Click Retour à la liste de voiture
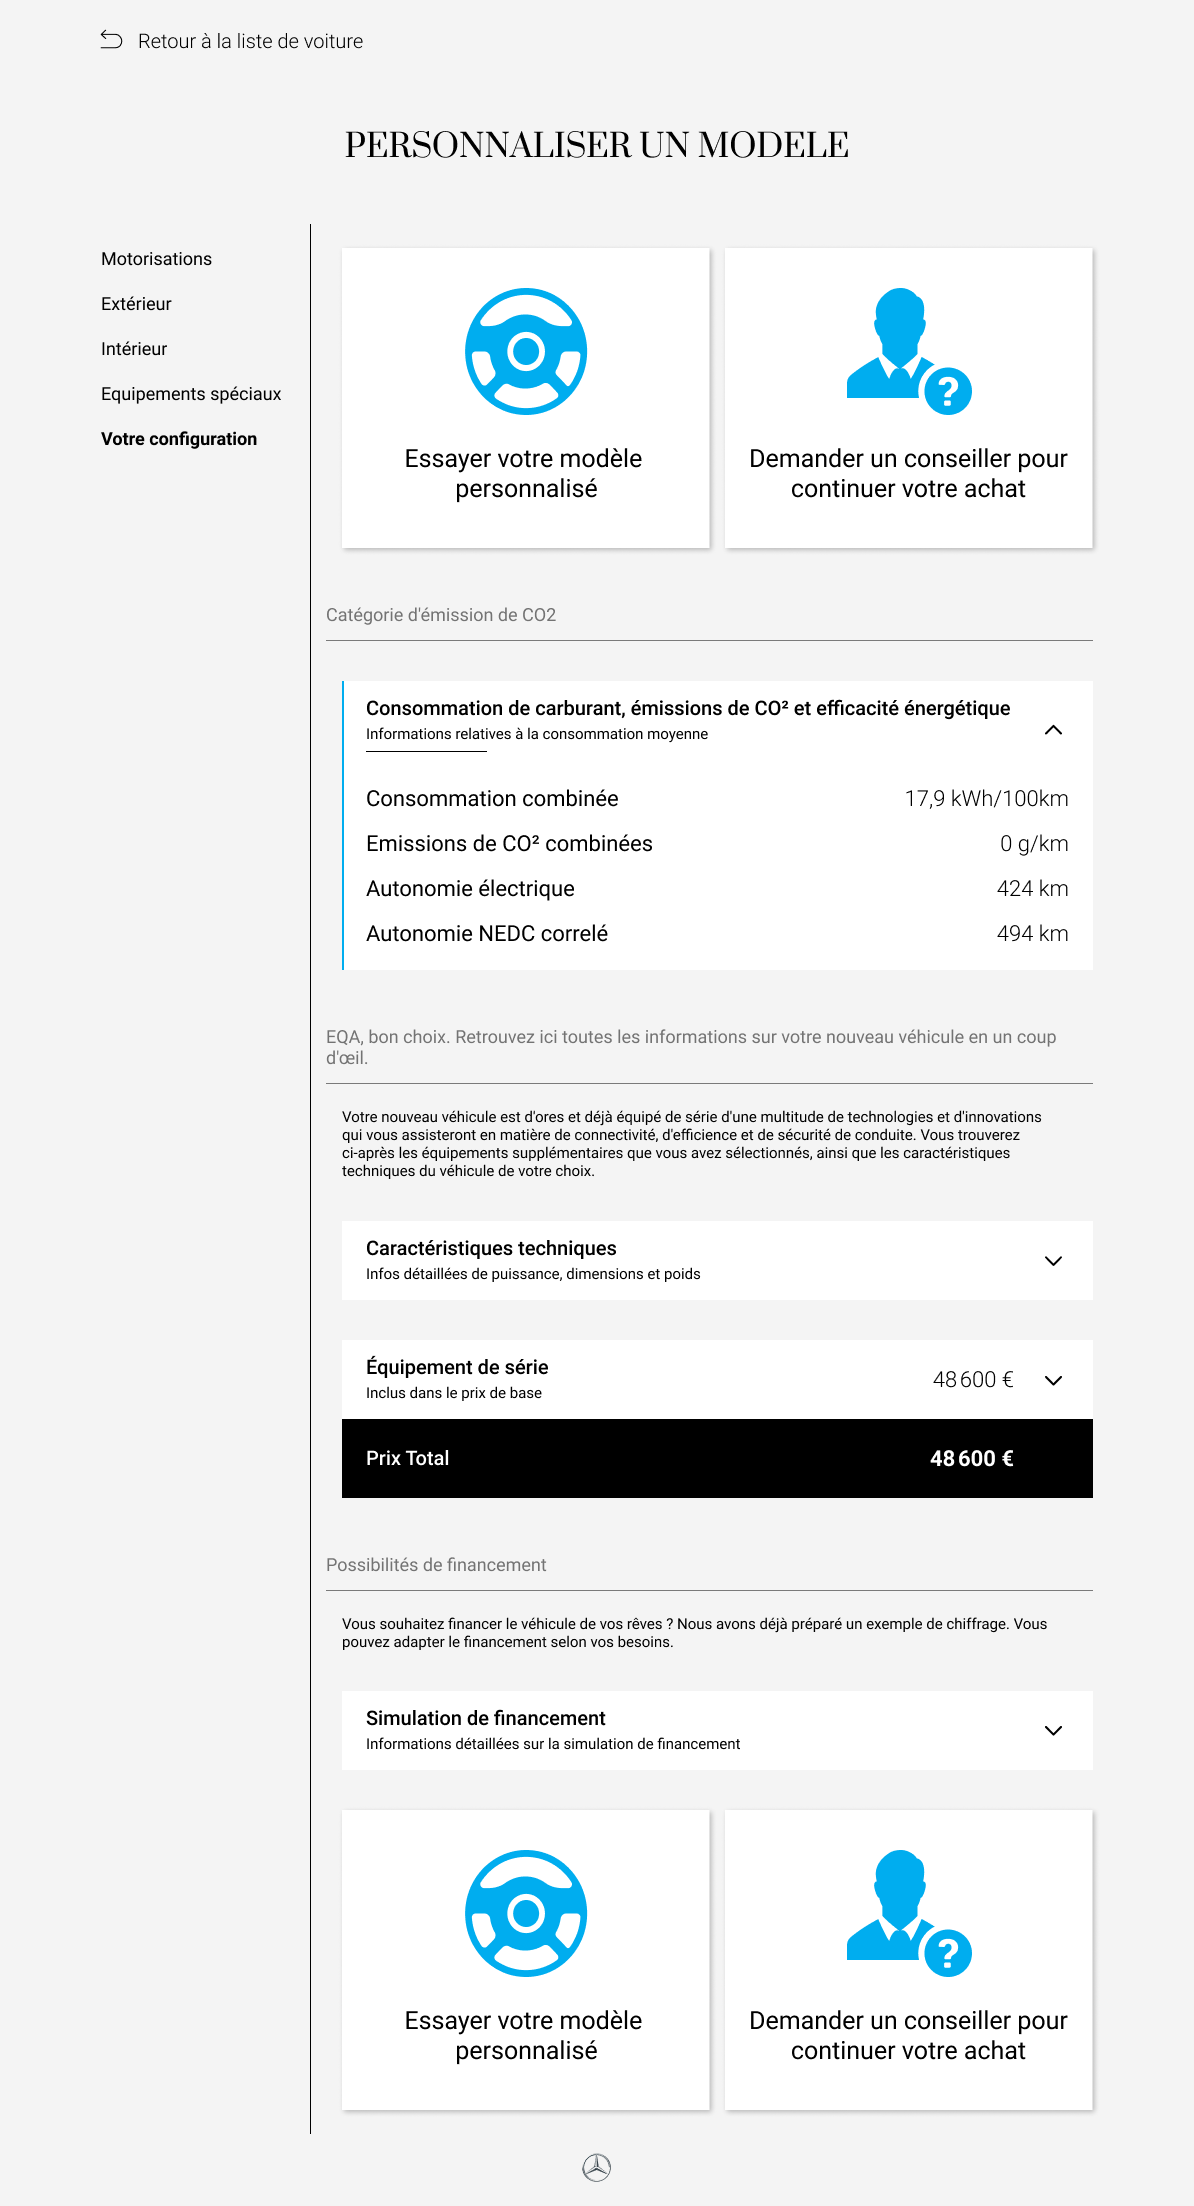This screenshot has height=2206, width=1194. 250,41
